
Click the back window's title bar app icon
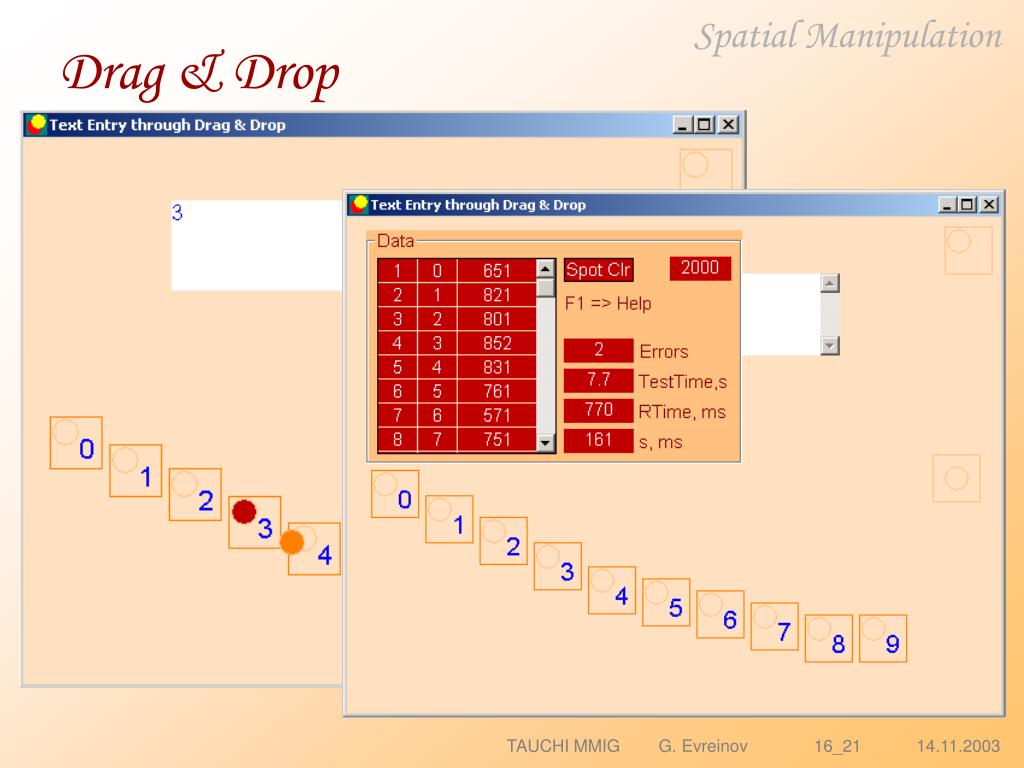37,124
